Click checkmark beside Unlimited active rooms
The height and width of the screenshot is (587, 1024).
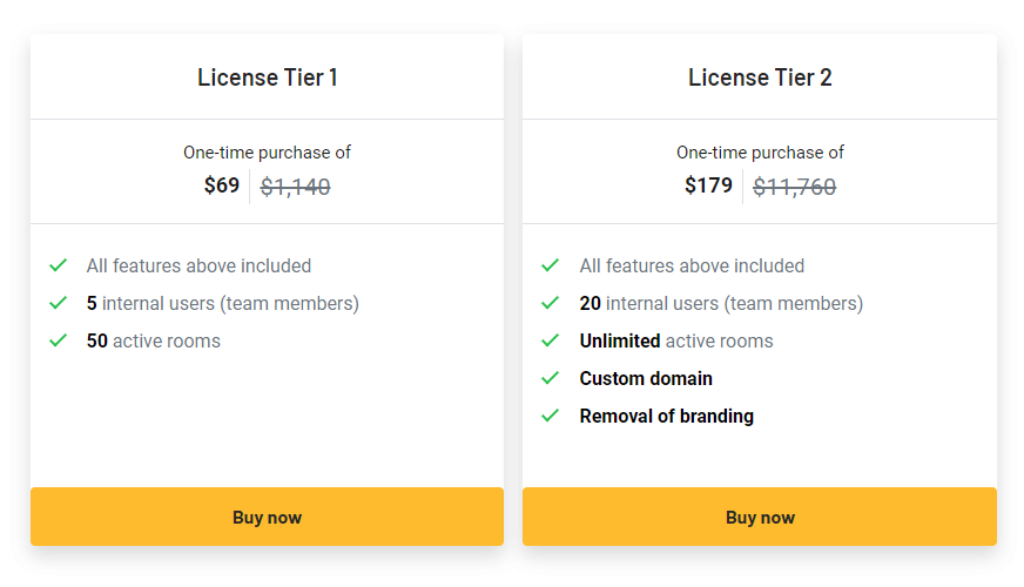tap(551, 340)
